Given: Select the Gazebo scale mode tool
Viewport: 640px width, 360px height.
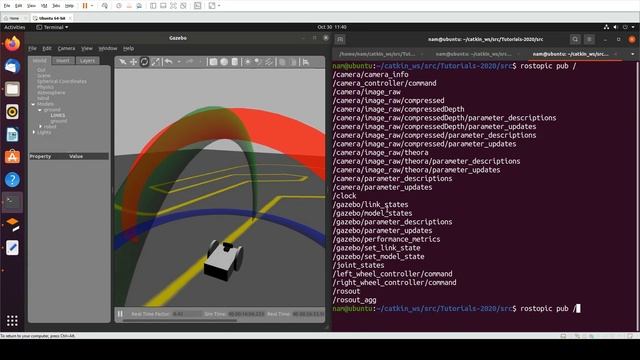Looking at the screenshot, I should coord(156,62).
